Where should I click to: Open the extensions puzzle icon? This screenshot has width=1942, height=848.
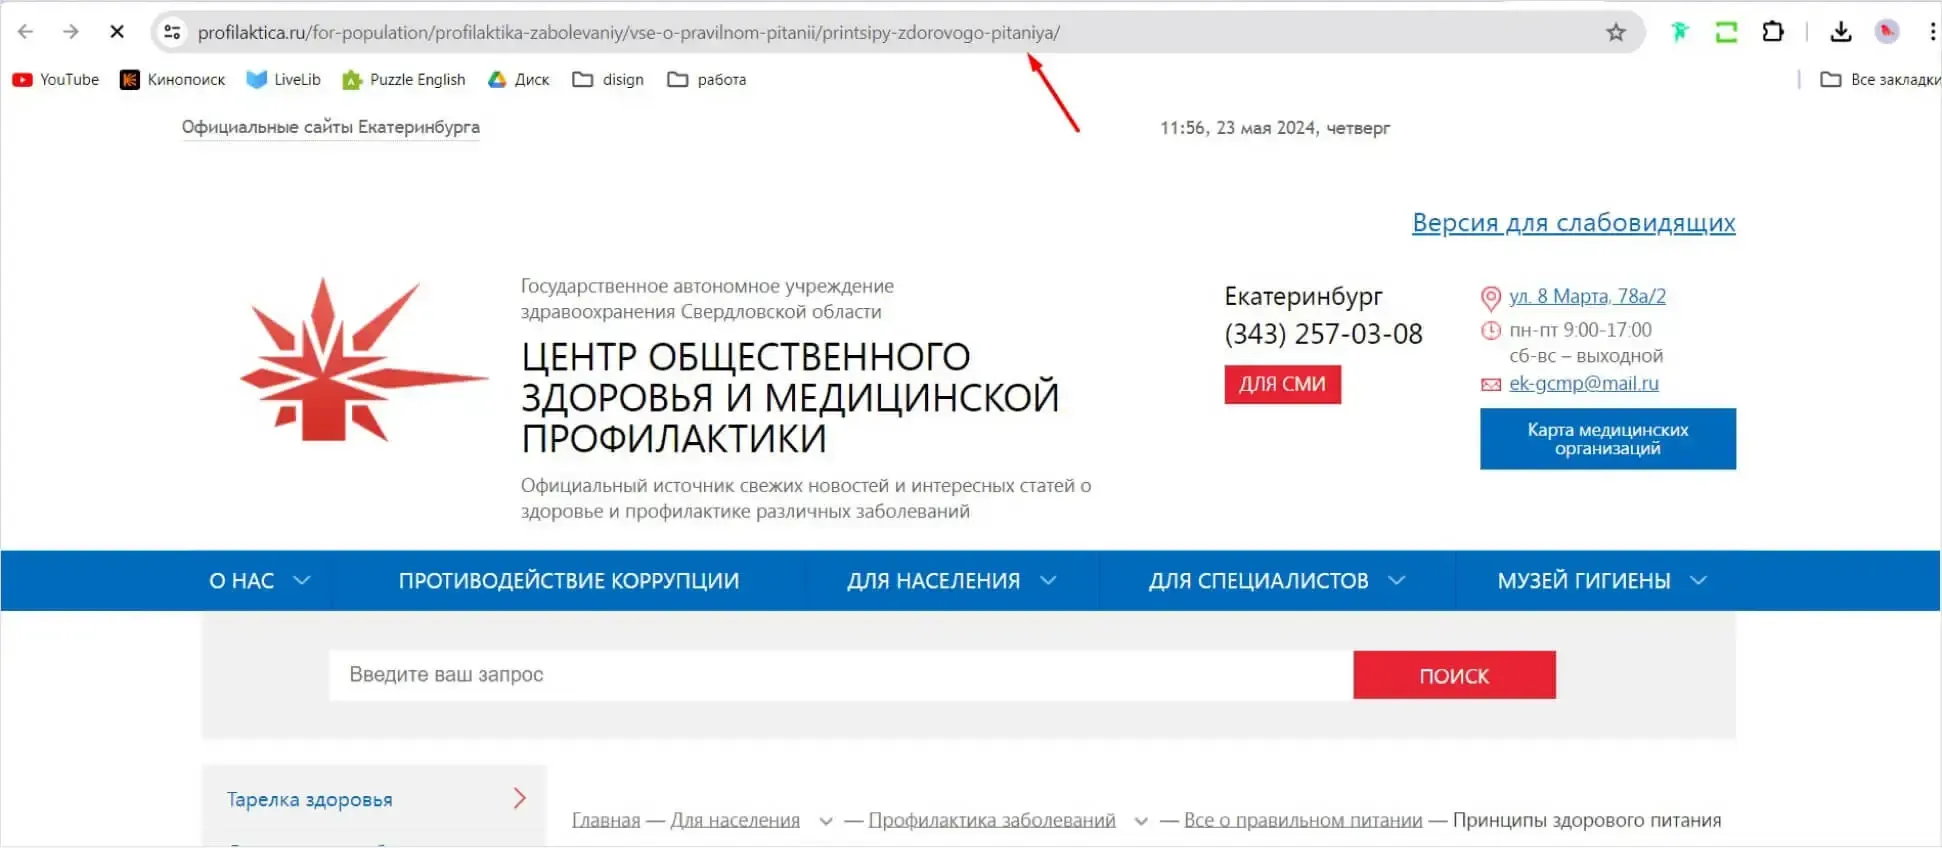[x=1773, y=32]
